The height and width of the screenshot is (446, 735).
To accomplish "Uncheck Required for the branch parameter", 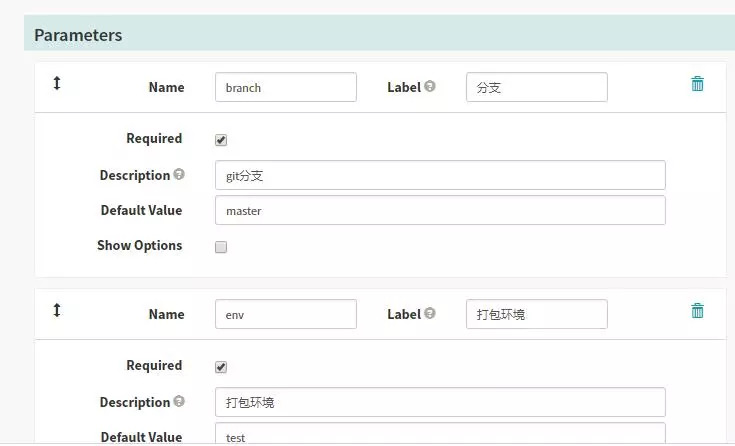I will (x=221, y=140).
